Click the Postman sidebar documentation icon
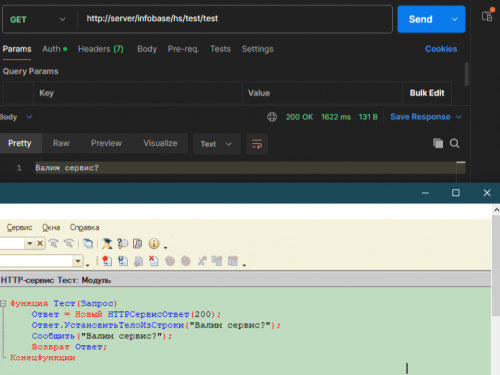Image resolution: width=500 pixels, height=375 pixels. point(487,16)
